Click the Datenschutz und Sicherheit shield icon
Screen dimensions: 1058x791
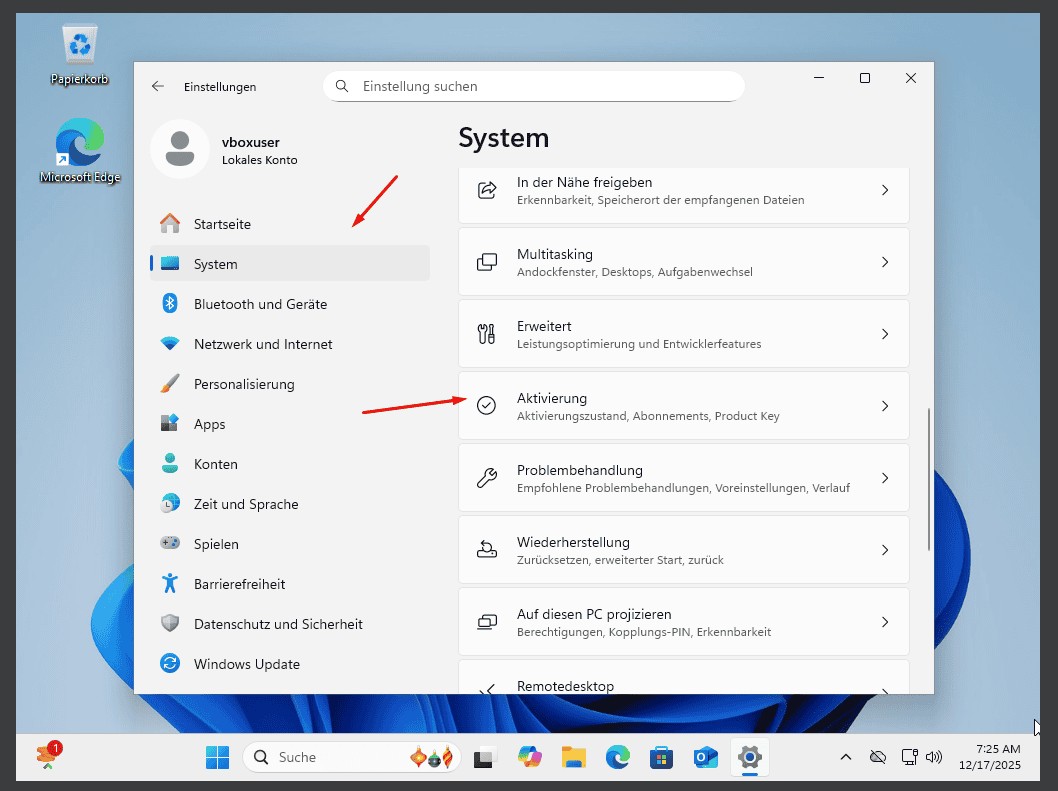click(x=170, y=624)
